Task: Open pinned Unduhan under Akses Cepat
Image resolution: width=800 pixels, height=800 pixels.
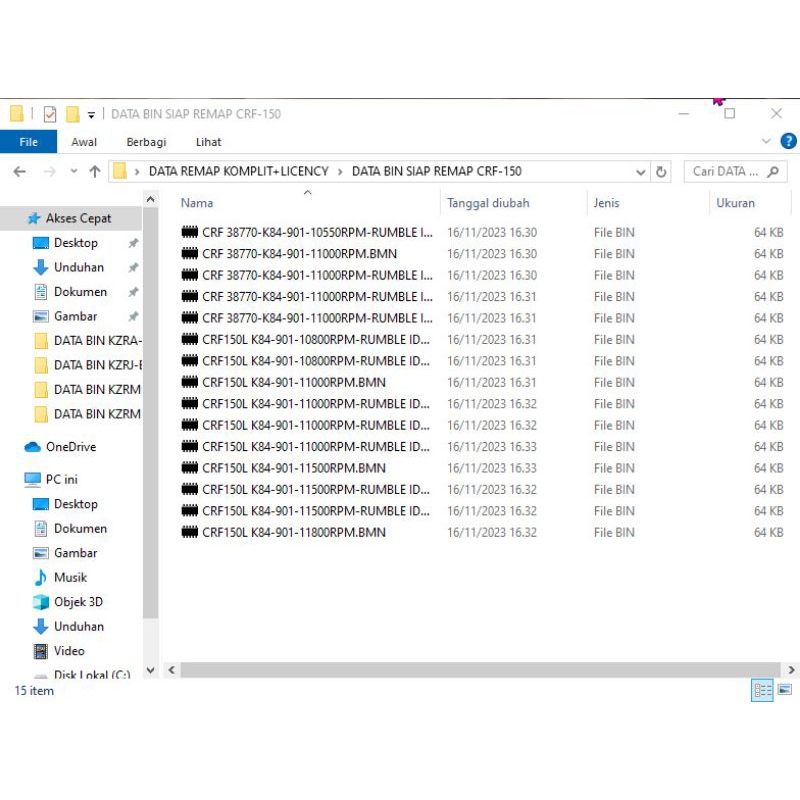Action: point(79,267)
